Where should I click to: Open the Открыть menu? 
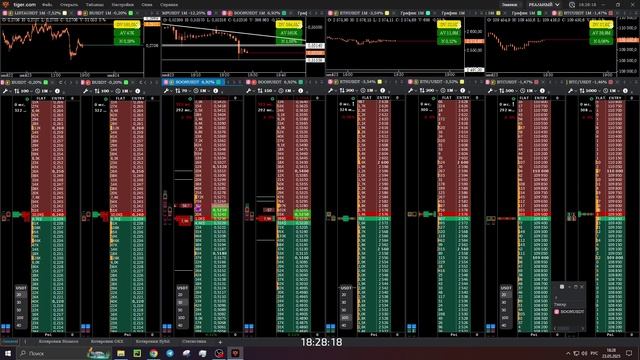69,4
